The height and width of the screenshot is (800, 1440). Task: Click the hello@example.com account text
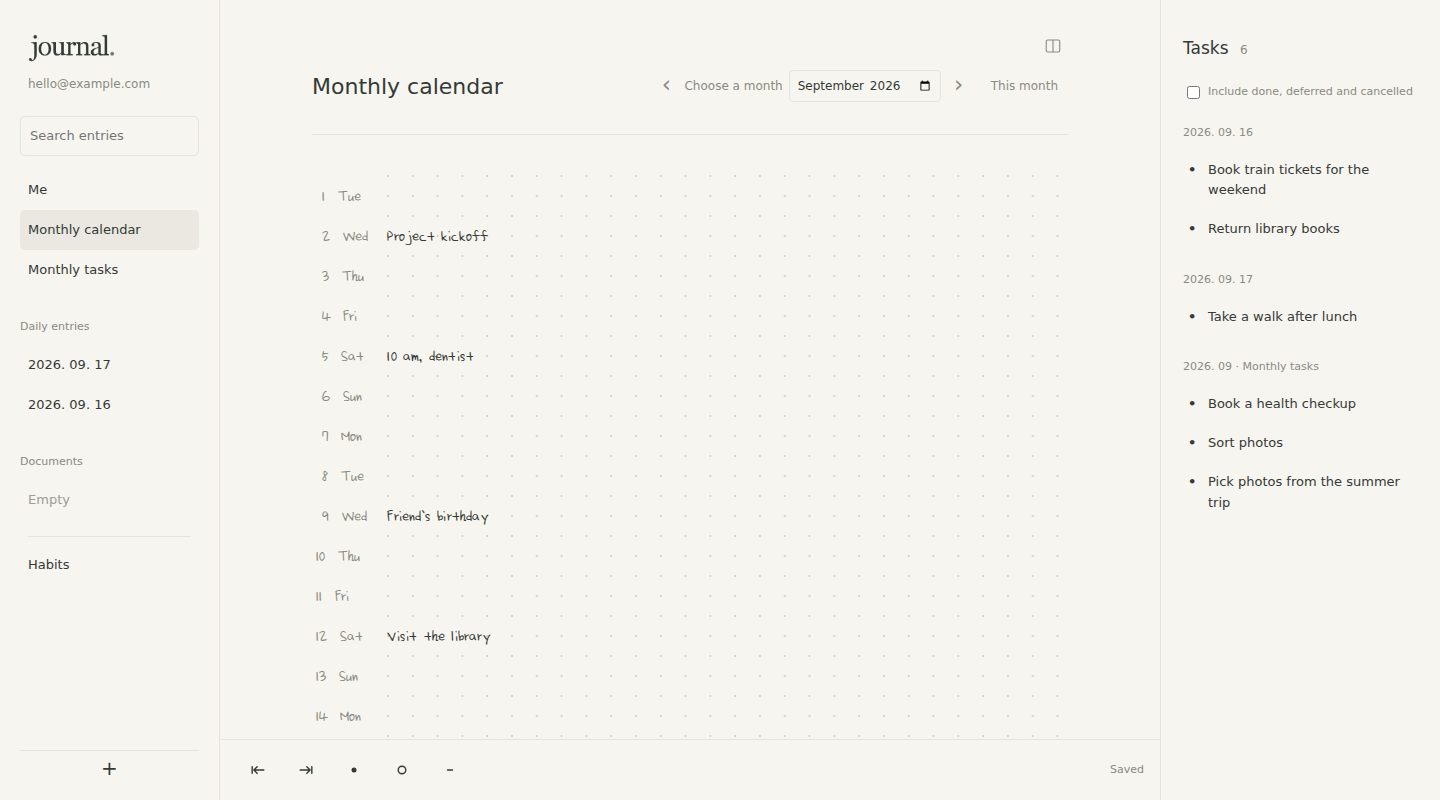click(89, 84)
